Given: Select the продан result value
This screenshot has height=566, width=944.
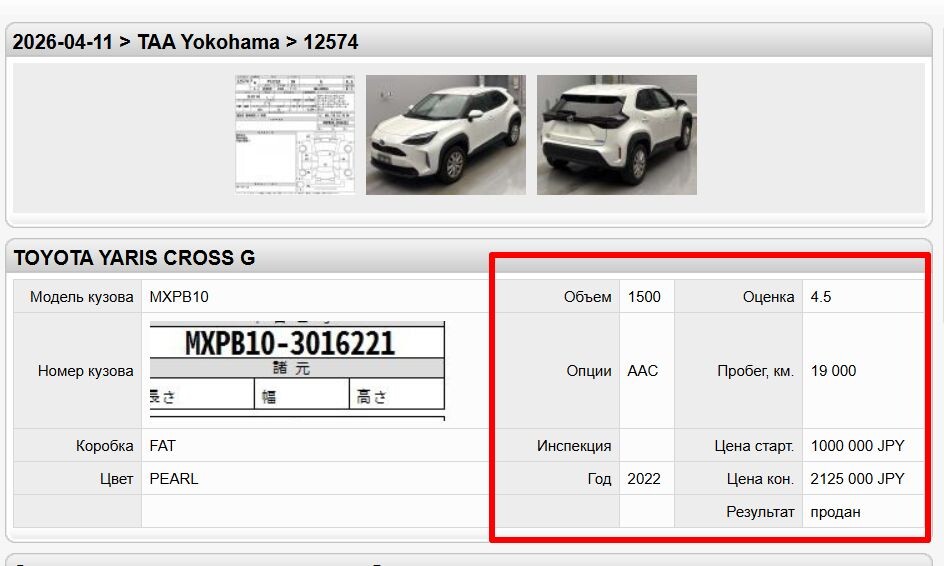Looking at the screenshot, I should (x=836, y=512).
